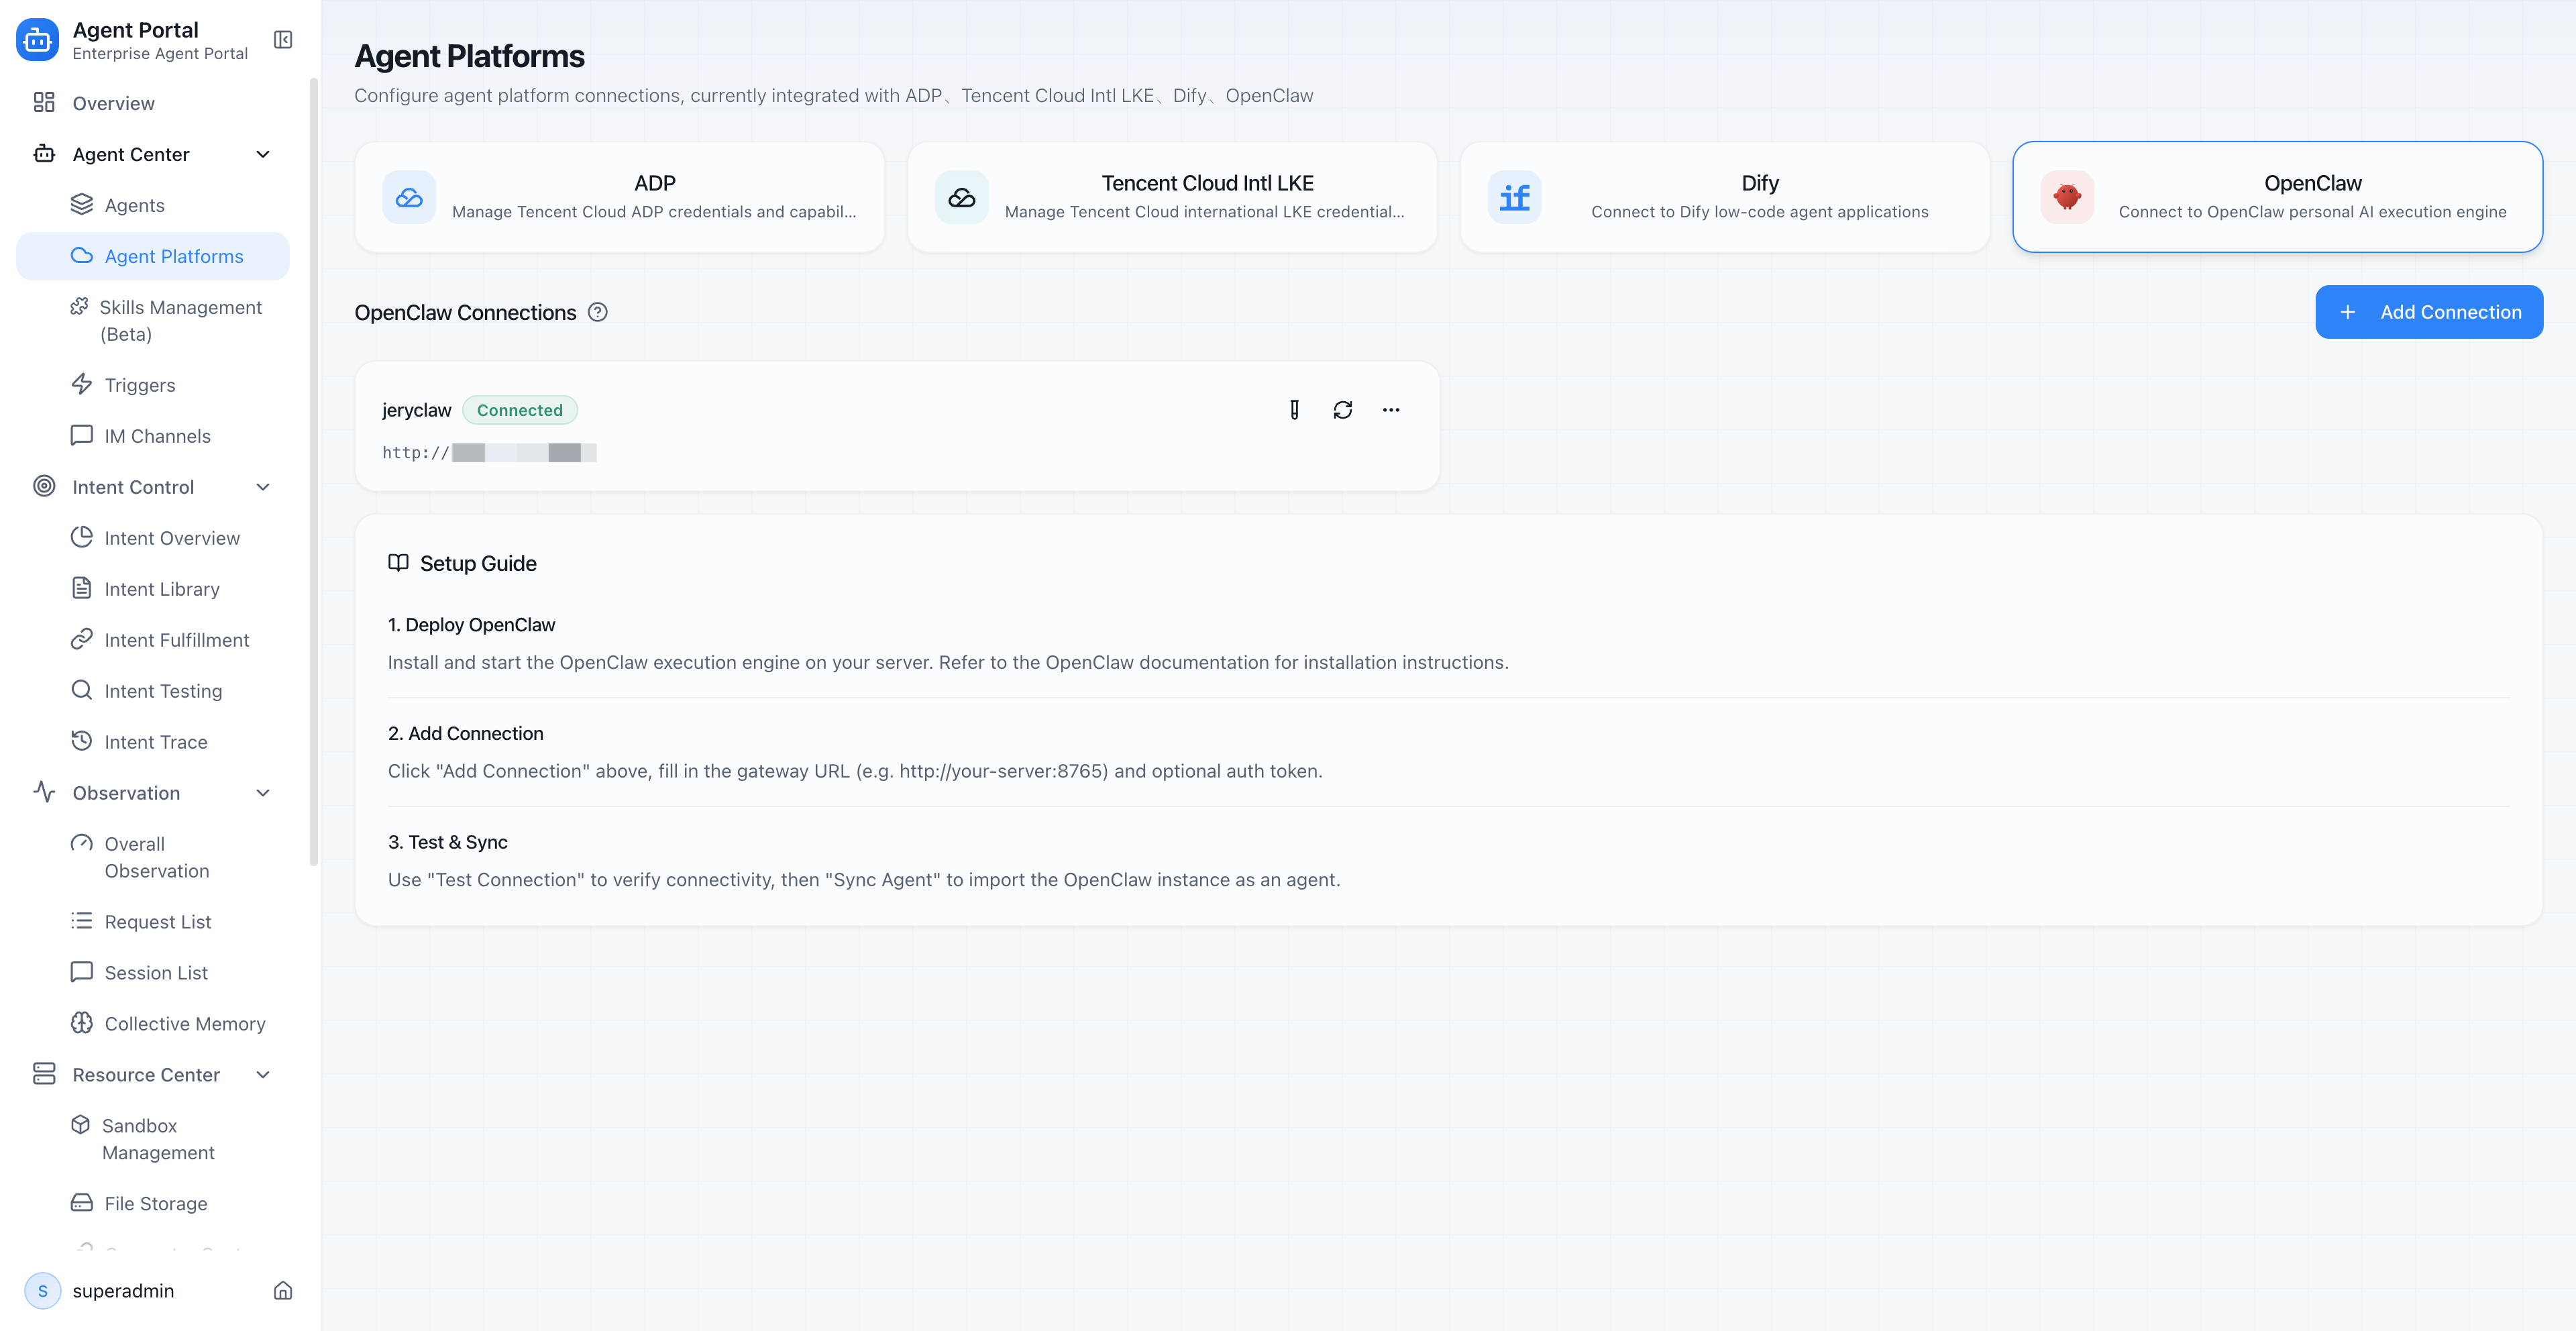
Task: Click the Dify platform icon
Action: [x=1514, y=197]
